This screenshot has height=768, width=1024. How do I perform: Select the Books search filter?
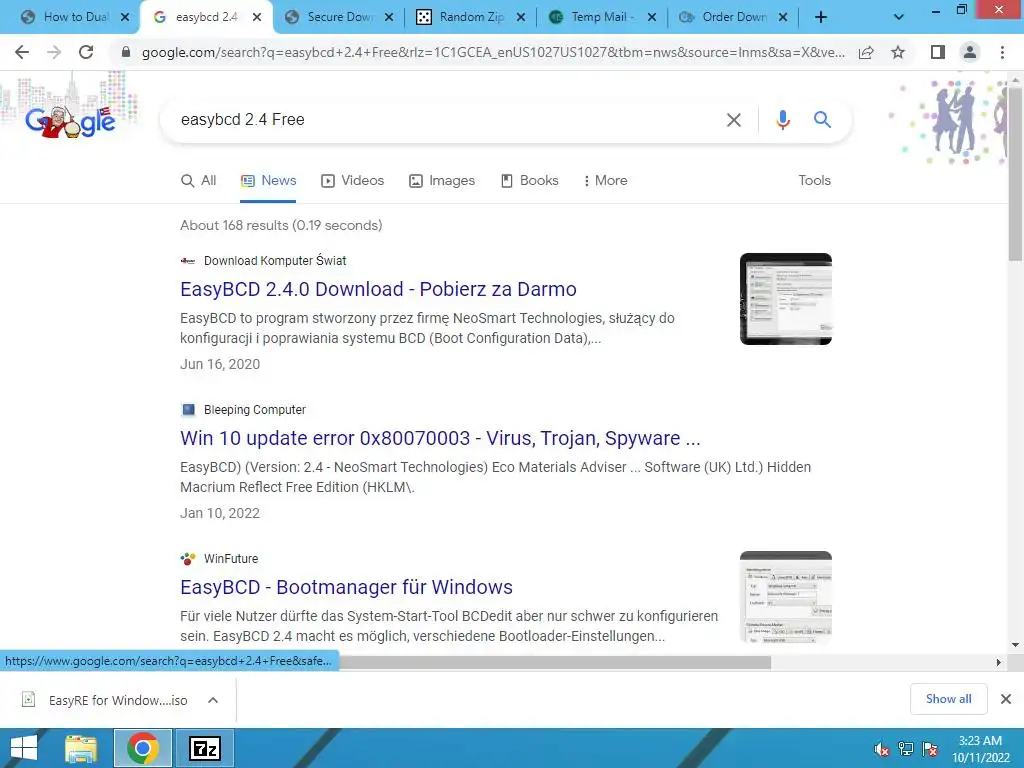pyautogui.click(x=530, y=180)
